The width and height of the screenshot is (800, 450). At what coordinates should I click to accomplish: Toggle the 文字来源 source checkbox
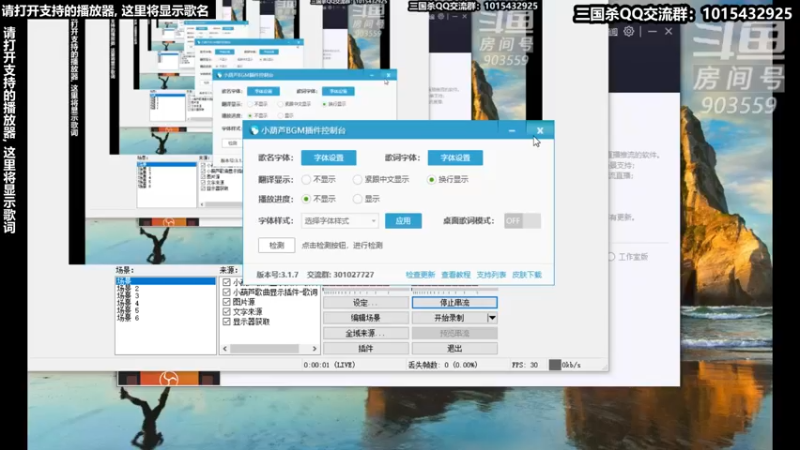pyautogui.click(x=227, y=312)
